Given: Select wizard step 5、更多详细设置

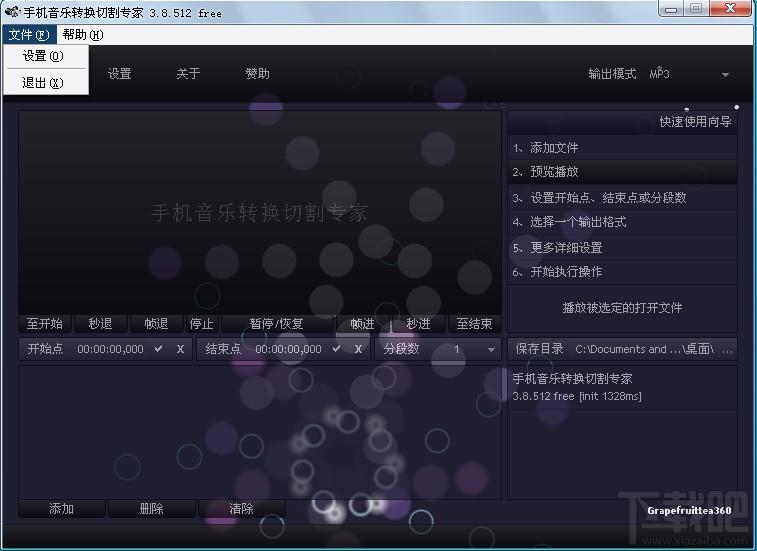Looking at the screenshot, I should click(x=622, y=248).
